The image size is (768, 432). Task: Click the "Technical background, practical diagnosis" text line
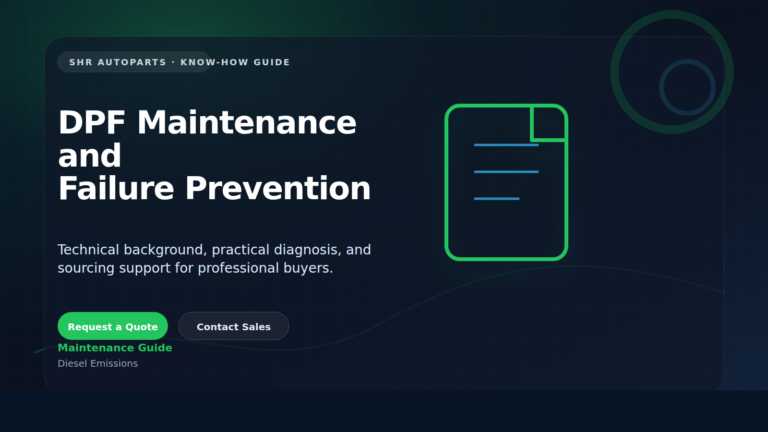(214, 250)
